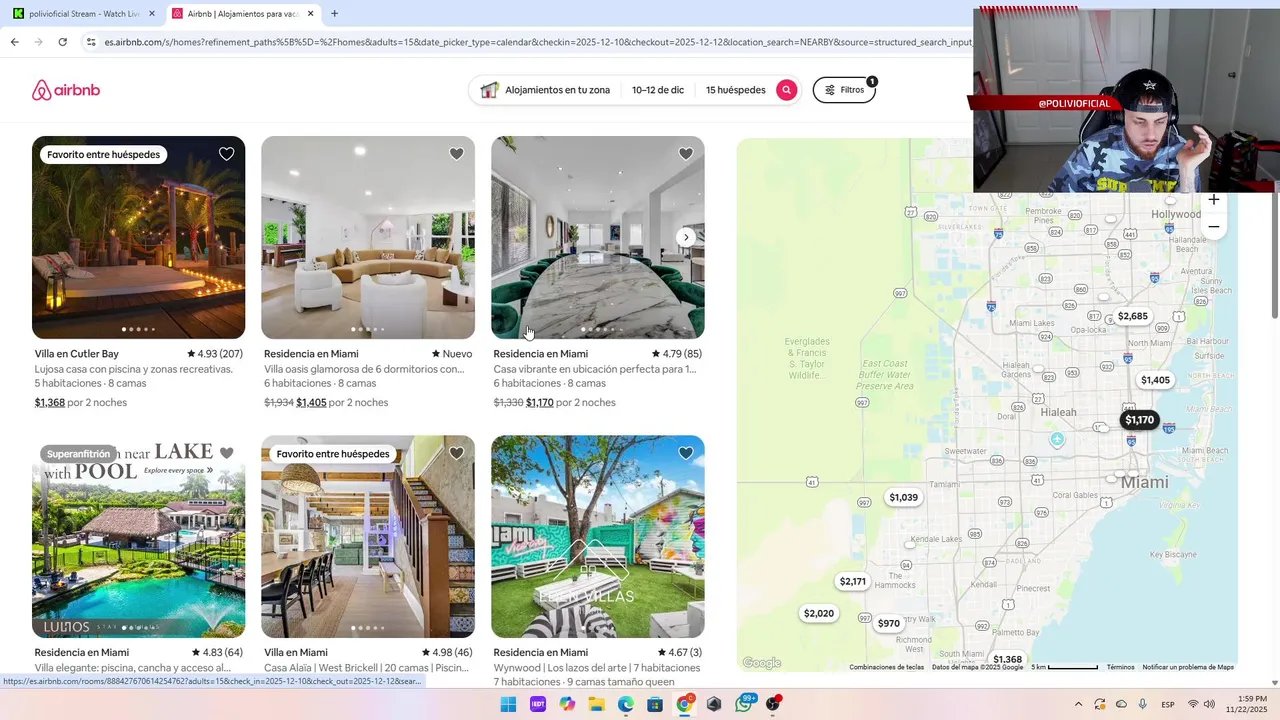This screenshot has height=720, width=1280.
Task: Click the Google logo on map
Action: [x=762, y=663]
